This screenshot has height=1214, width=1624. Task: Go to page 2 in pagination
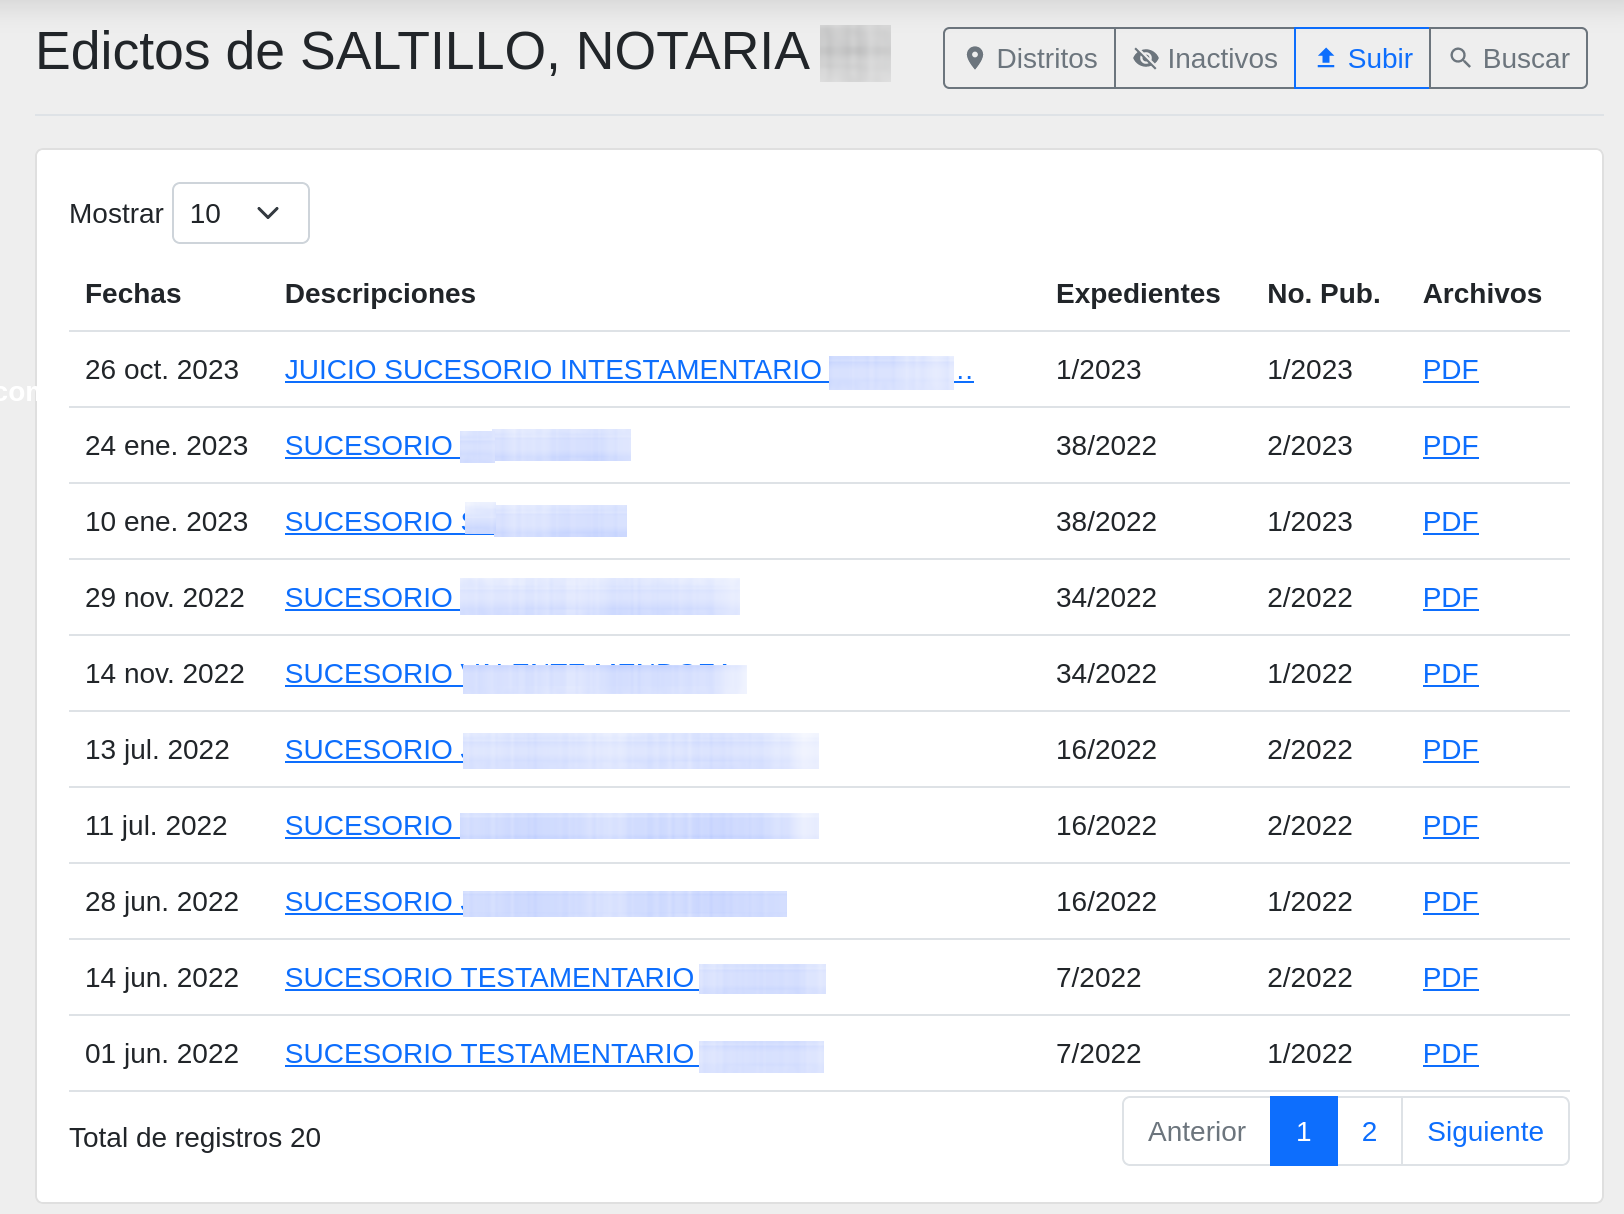coord(1370,1131)
